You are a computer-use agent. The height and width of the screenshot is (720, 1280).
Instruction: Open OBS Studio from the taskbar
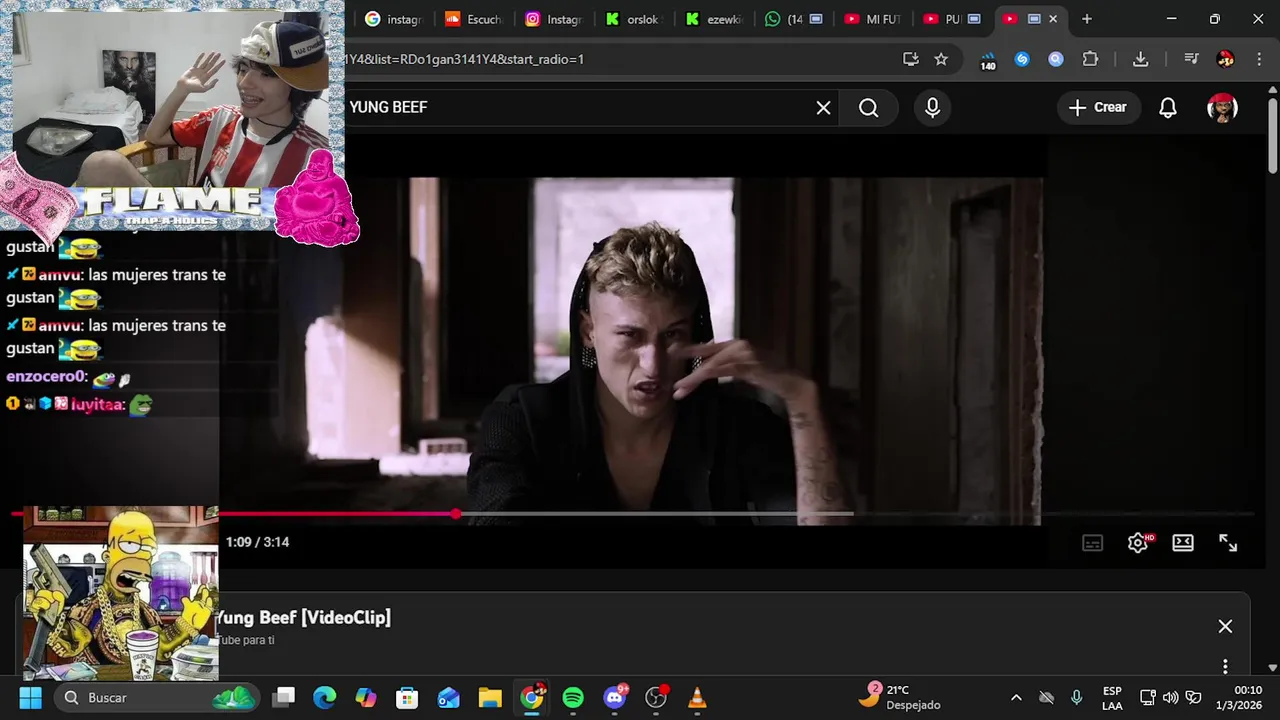coord(656,698)
